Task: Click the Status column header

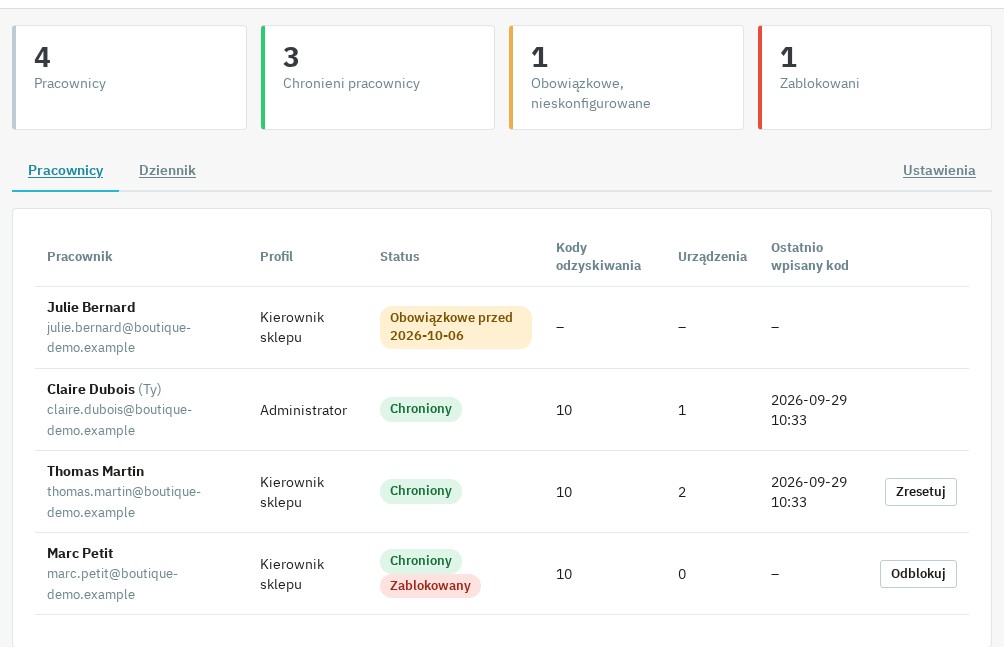Action: (400, 256)
